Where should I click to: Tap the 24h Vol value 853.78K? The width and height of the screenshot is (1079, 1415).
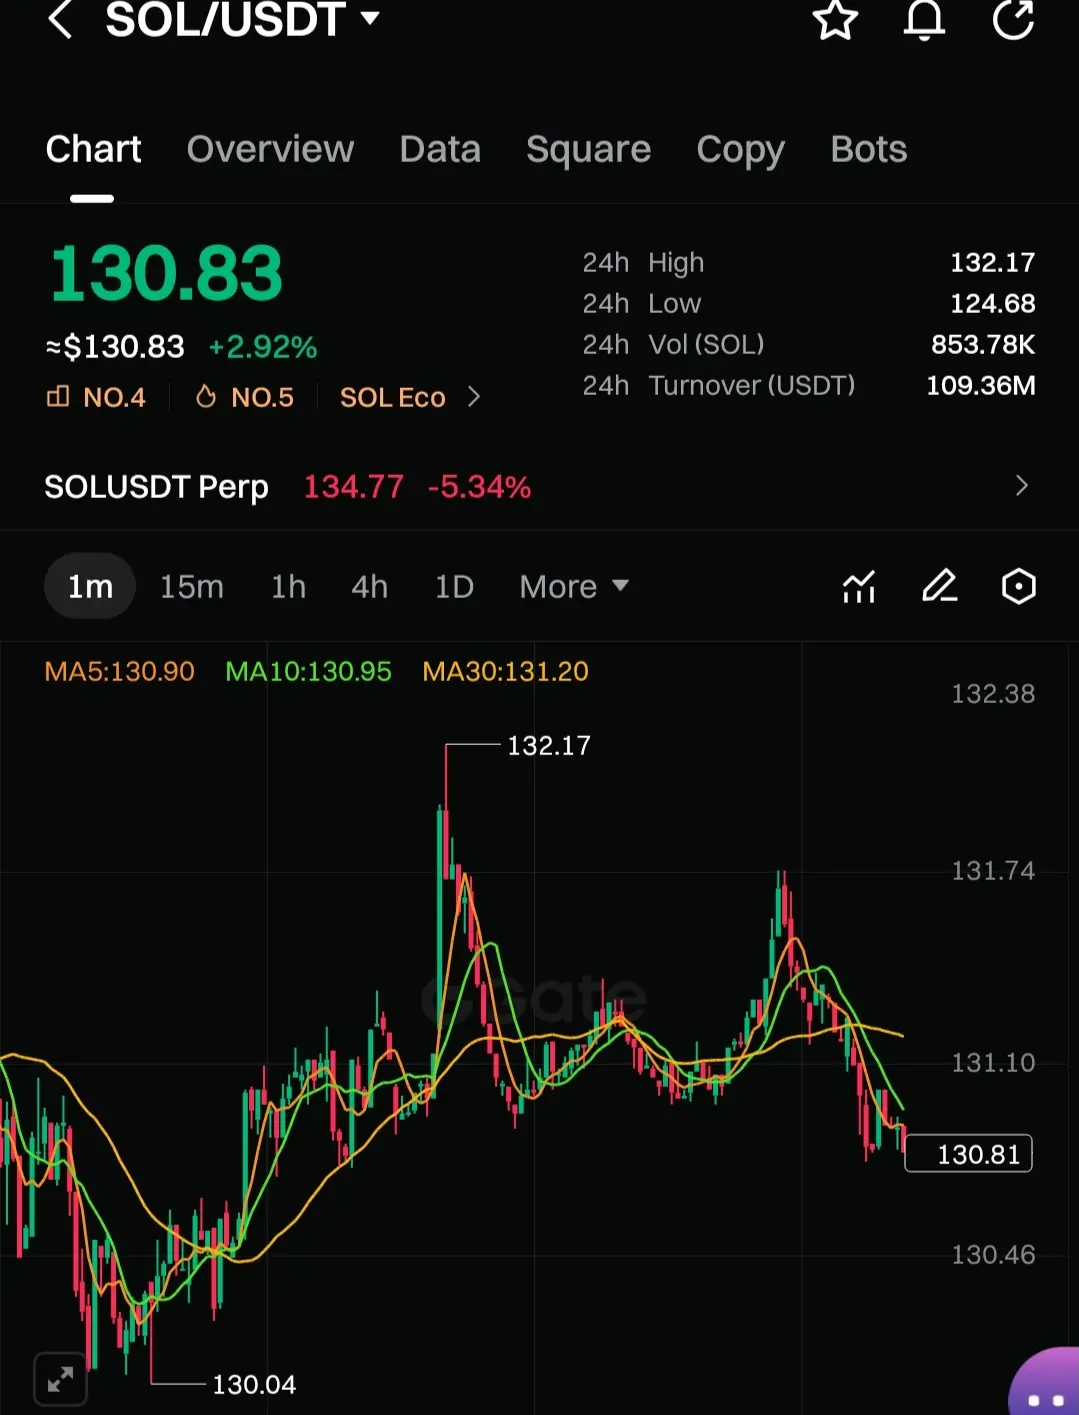[x=983, y=344]
